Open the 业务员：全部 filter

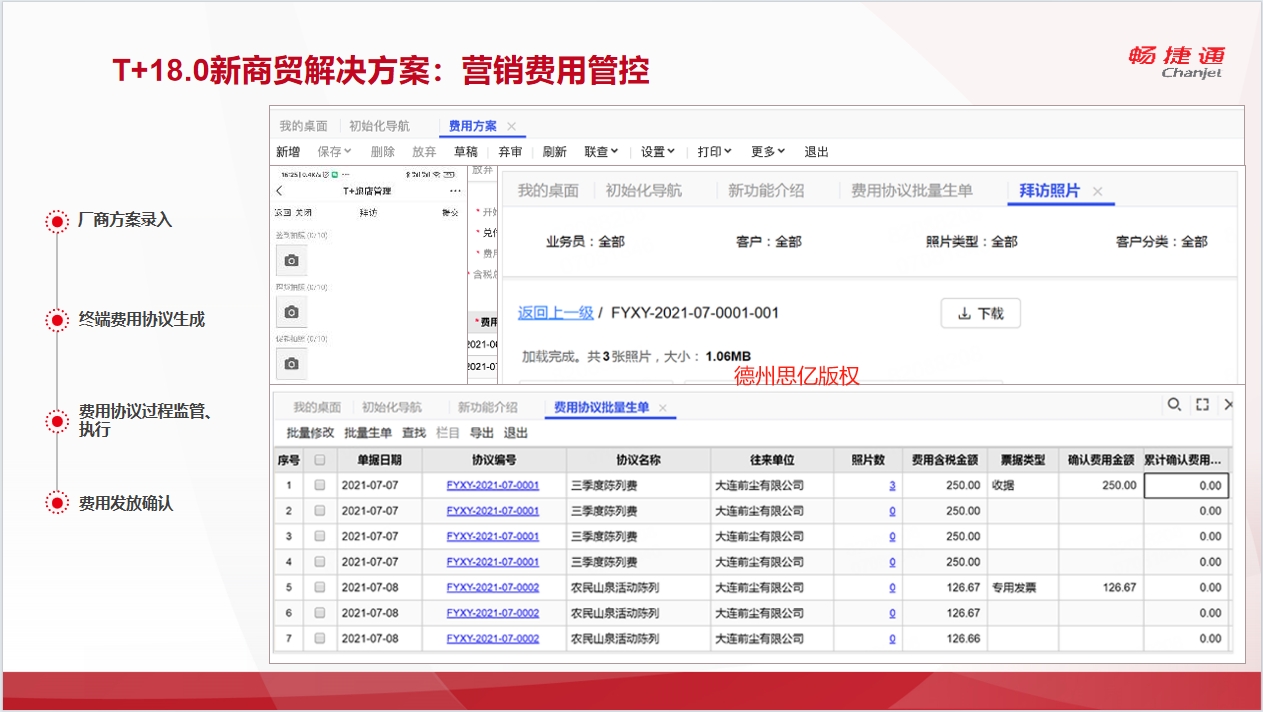click(585, 241)
